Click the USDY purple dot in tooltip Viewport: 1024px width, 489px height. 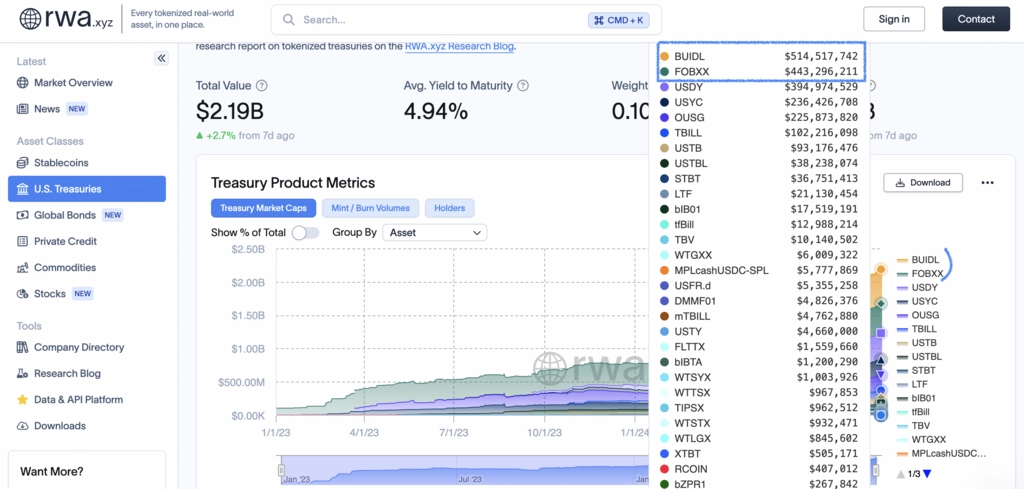[x=664, y=87]
